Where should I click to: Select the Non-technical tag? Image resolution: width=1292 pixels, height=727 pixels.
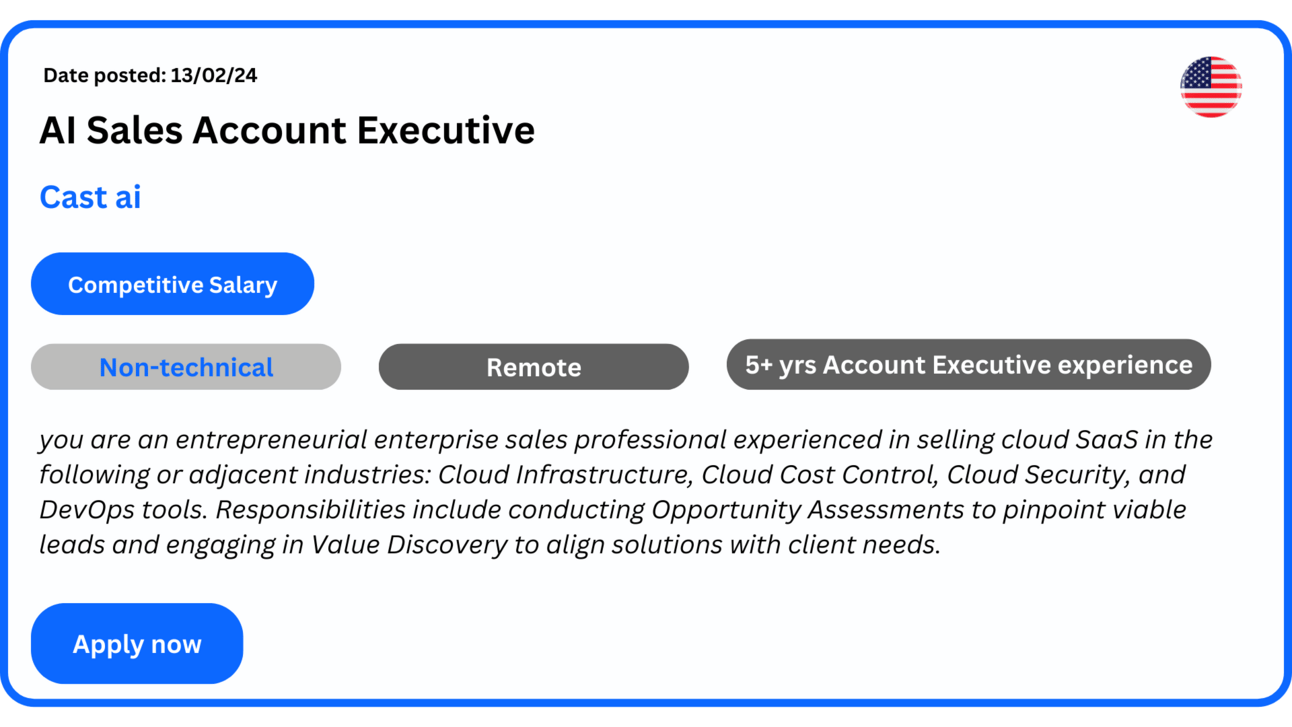186,367
